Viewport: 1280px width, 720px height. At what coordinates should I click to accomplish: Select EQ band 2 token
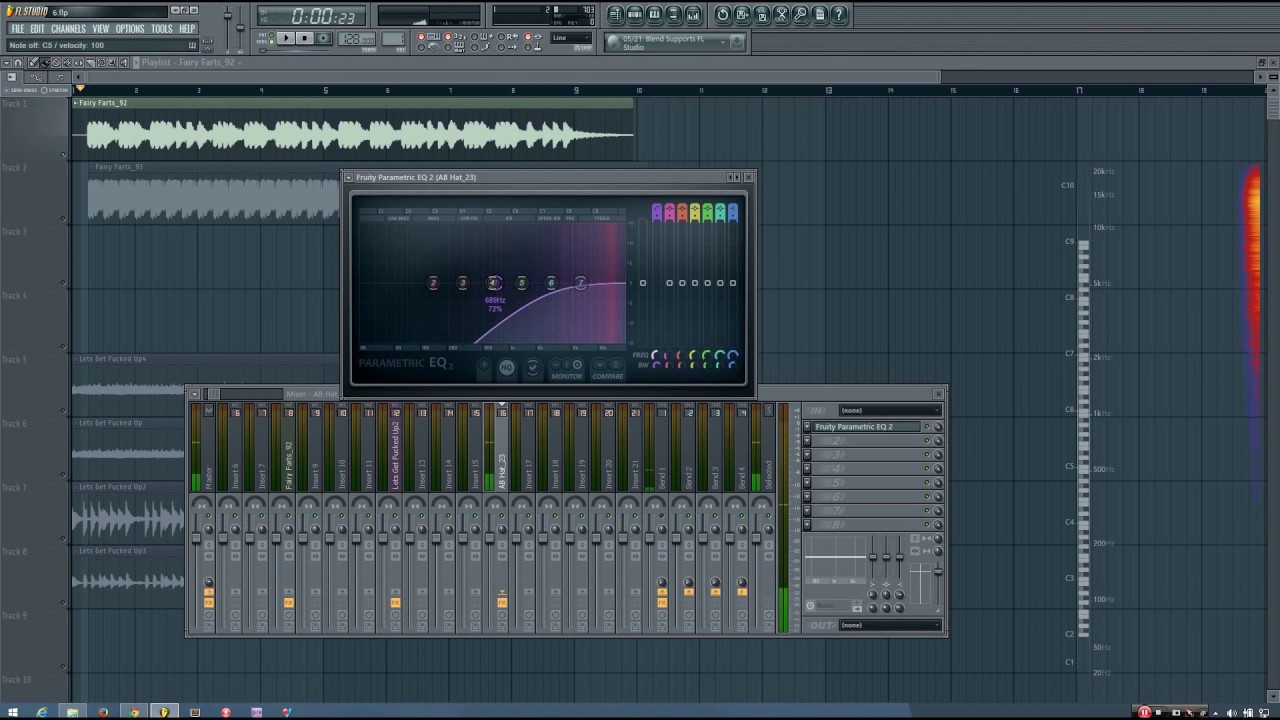point(433,283)
